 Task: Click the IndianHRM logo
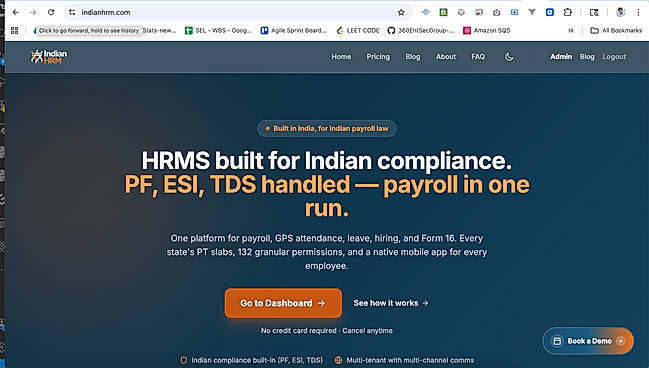click(49, 57)
